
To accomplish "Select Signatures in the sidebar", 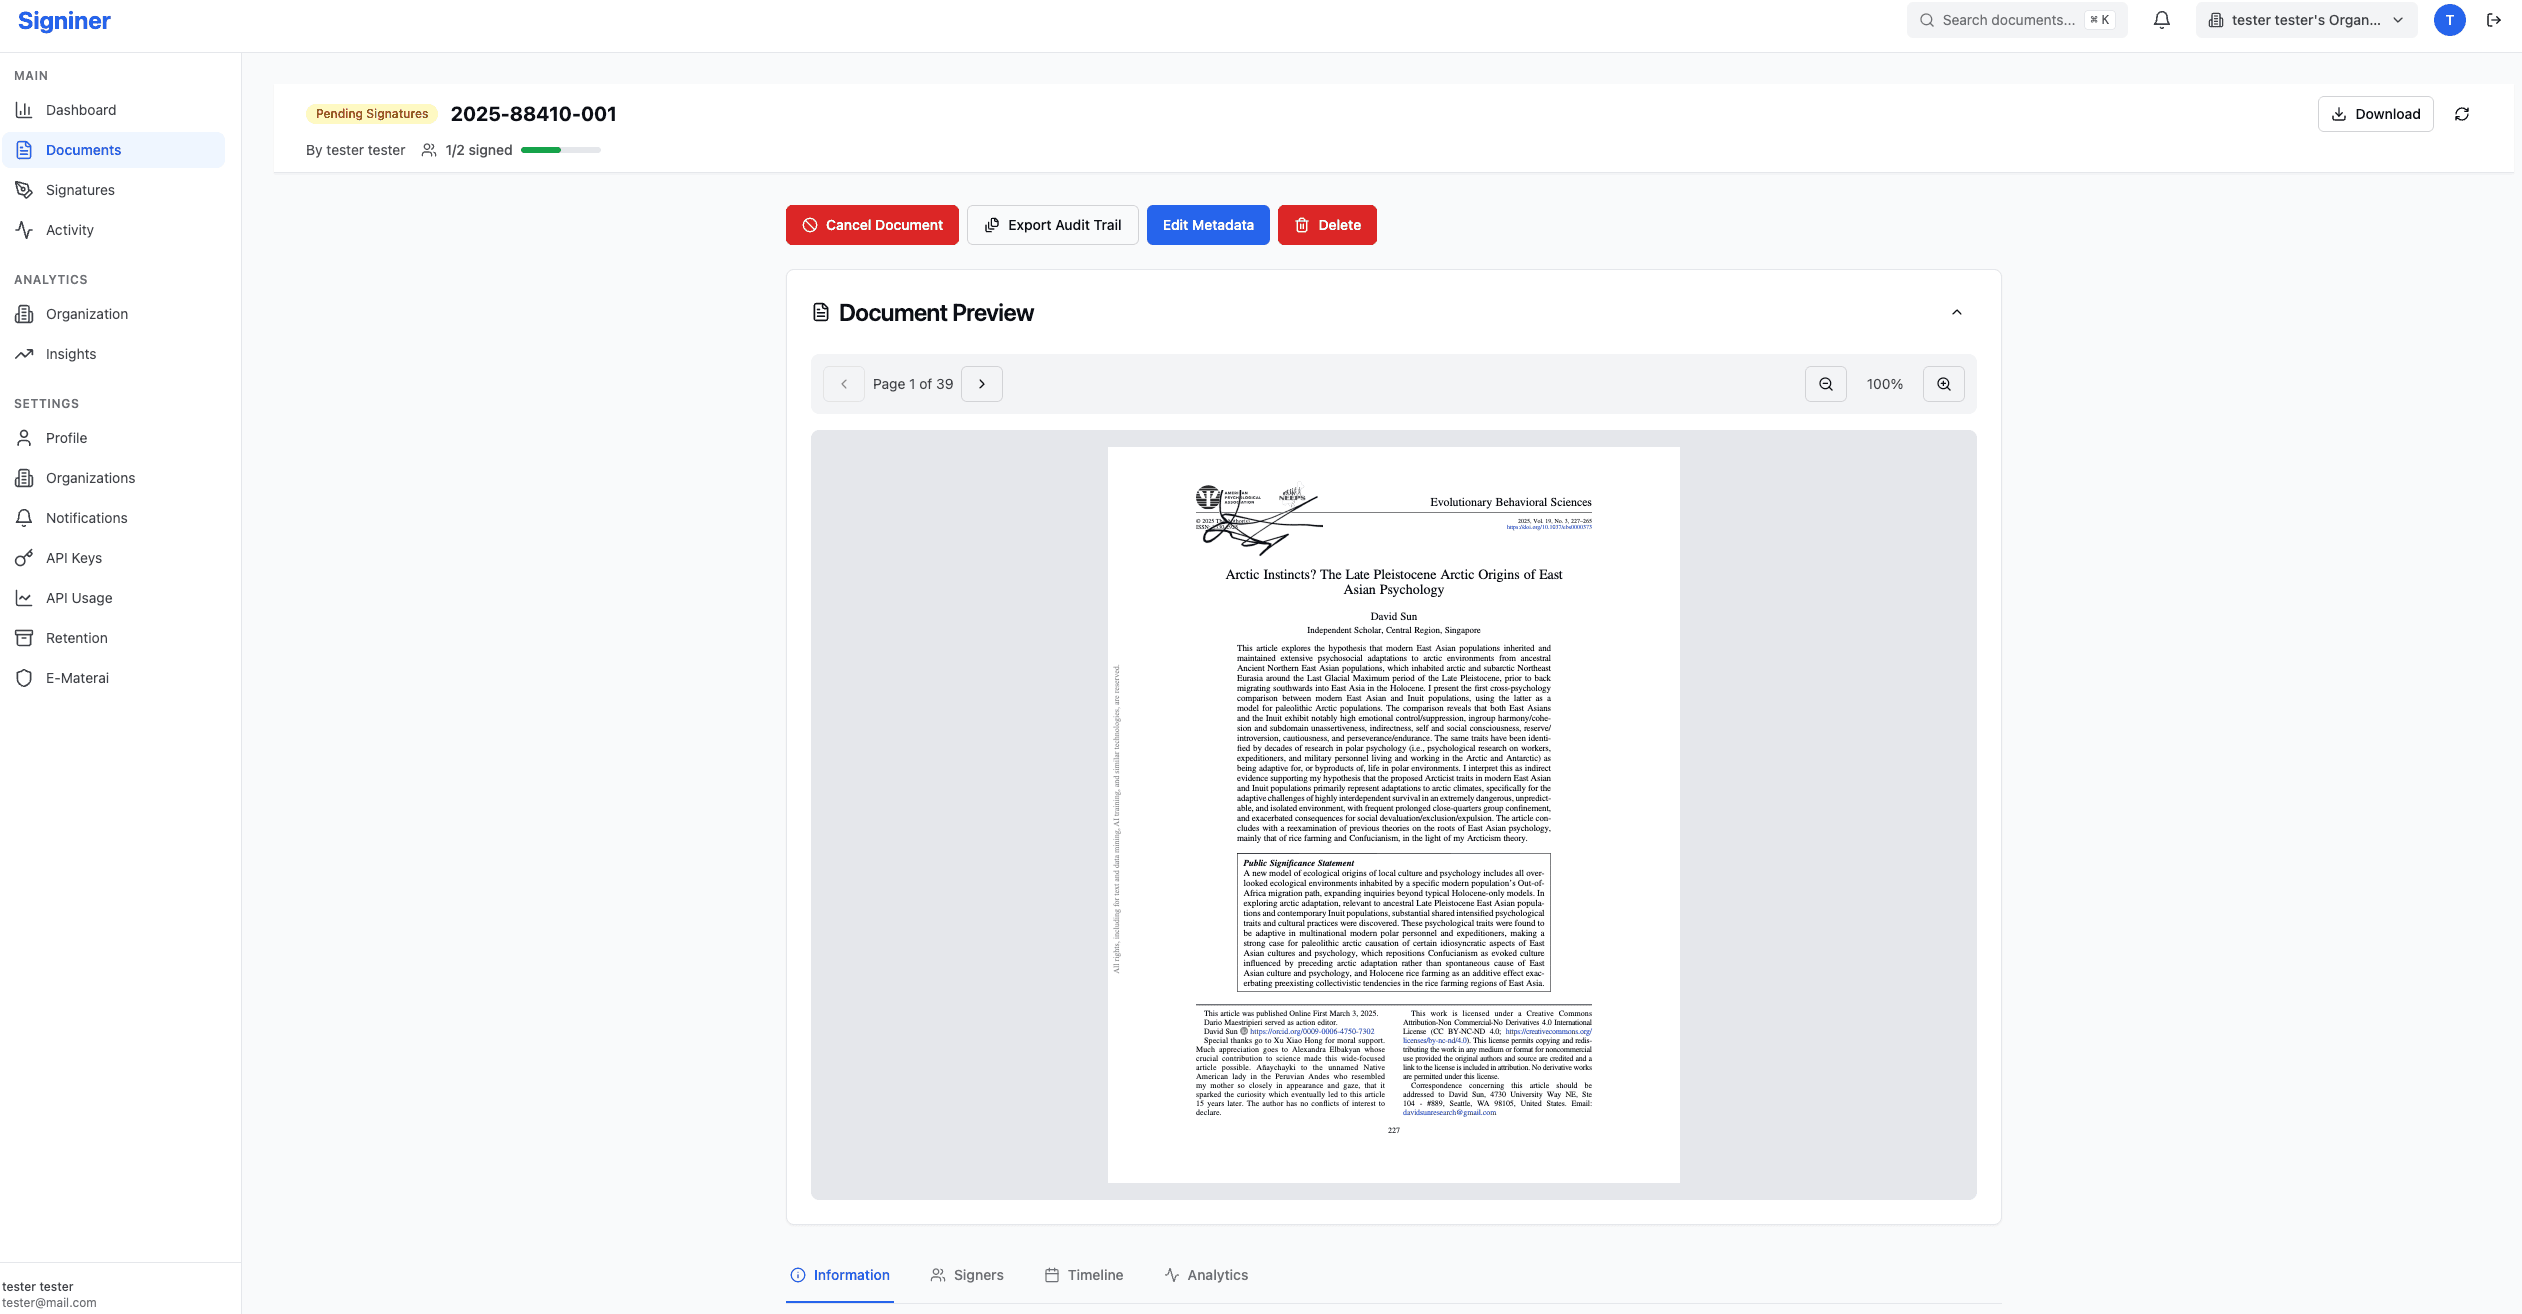I will (x=80, y=189).
